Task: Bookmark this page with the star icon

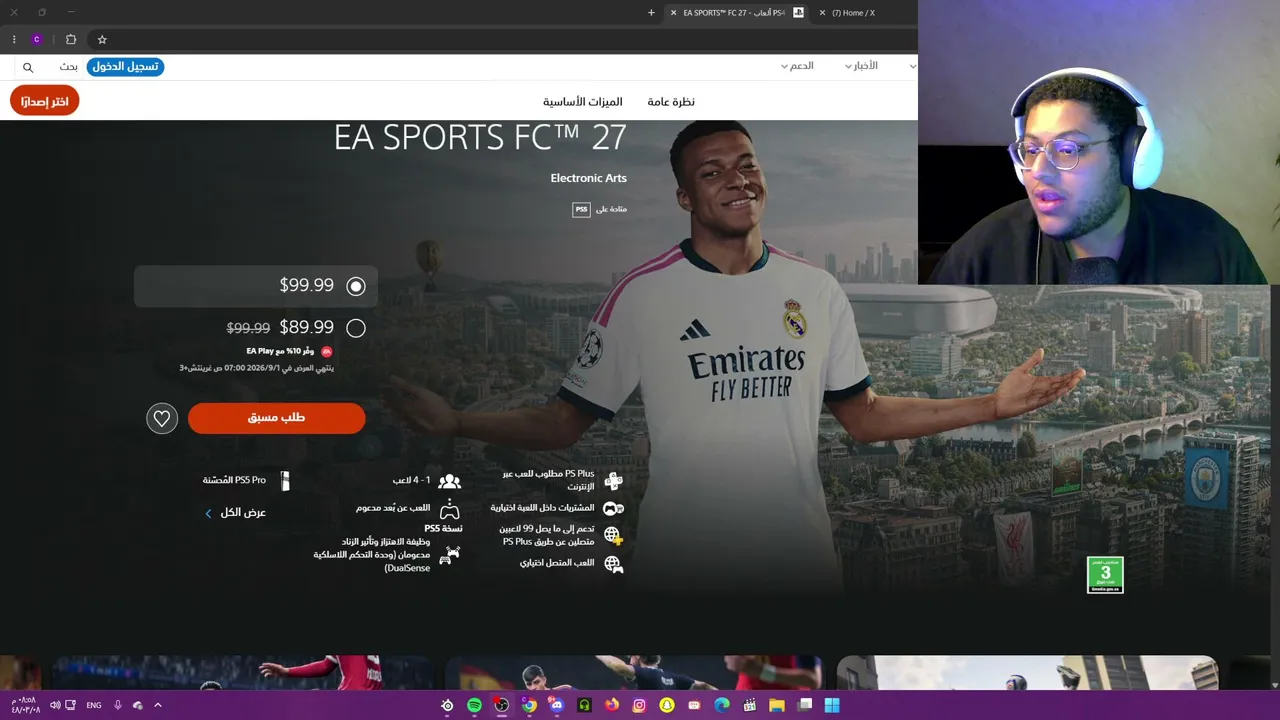Action: point(102,40)
